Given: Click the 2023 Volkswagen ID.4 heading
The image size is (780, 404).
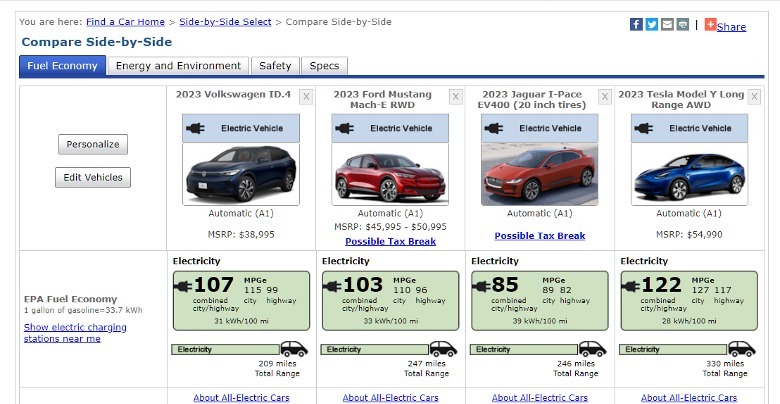Looking at the screenshot, I should click(233, 95).
